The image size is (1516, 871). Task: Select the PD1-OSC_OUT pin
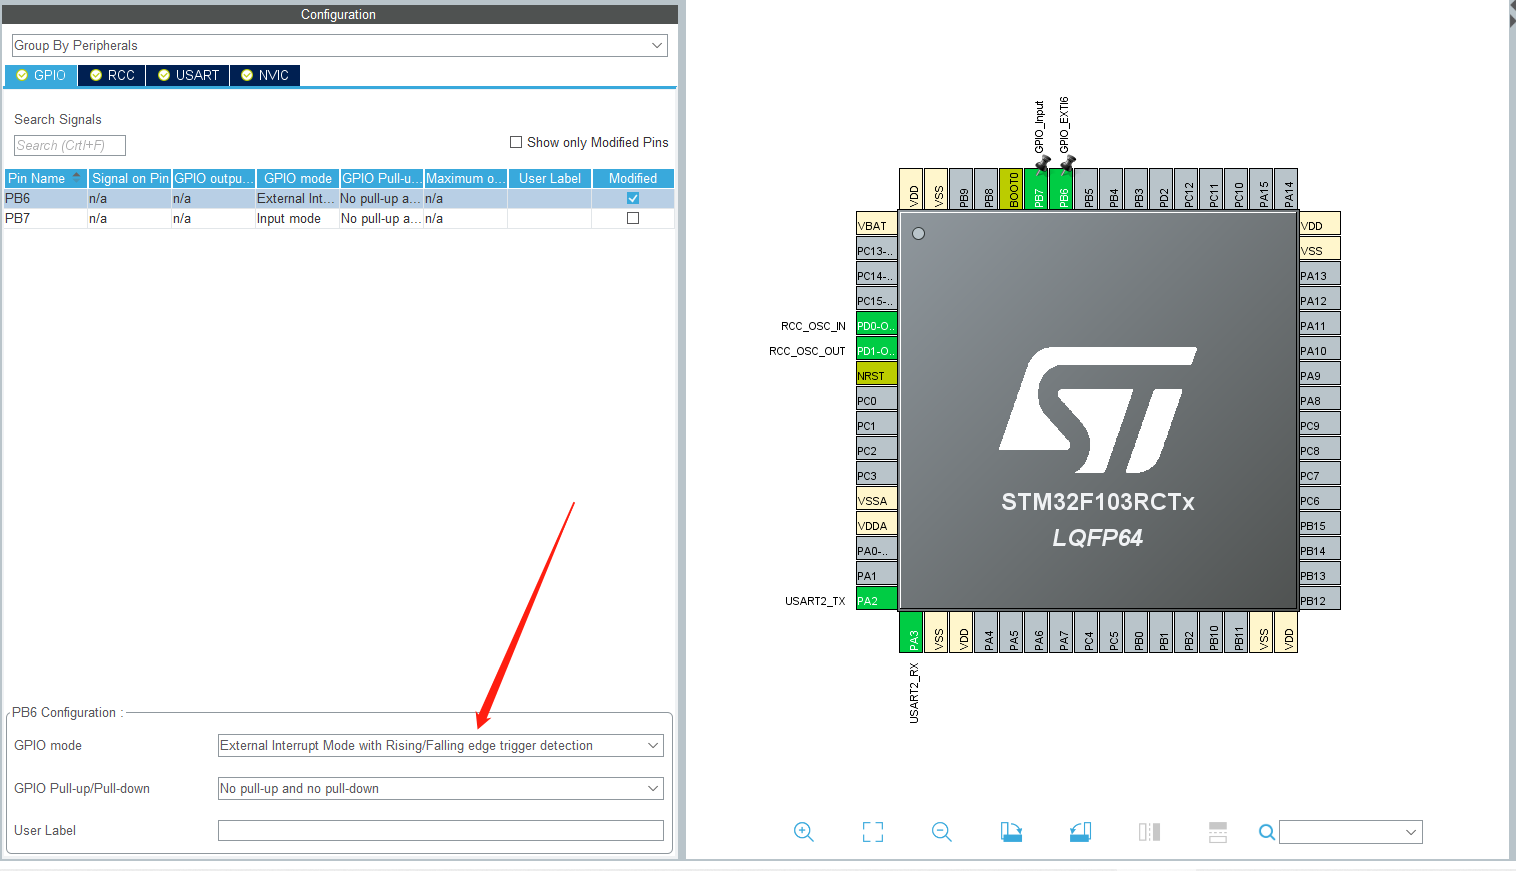tap(876, 350)
